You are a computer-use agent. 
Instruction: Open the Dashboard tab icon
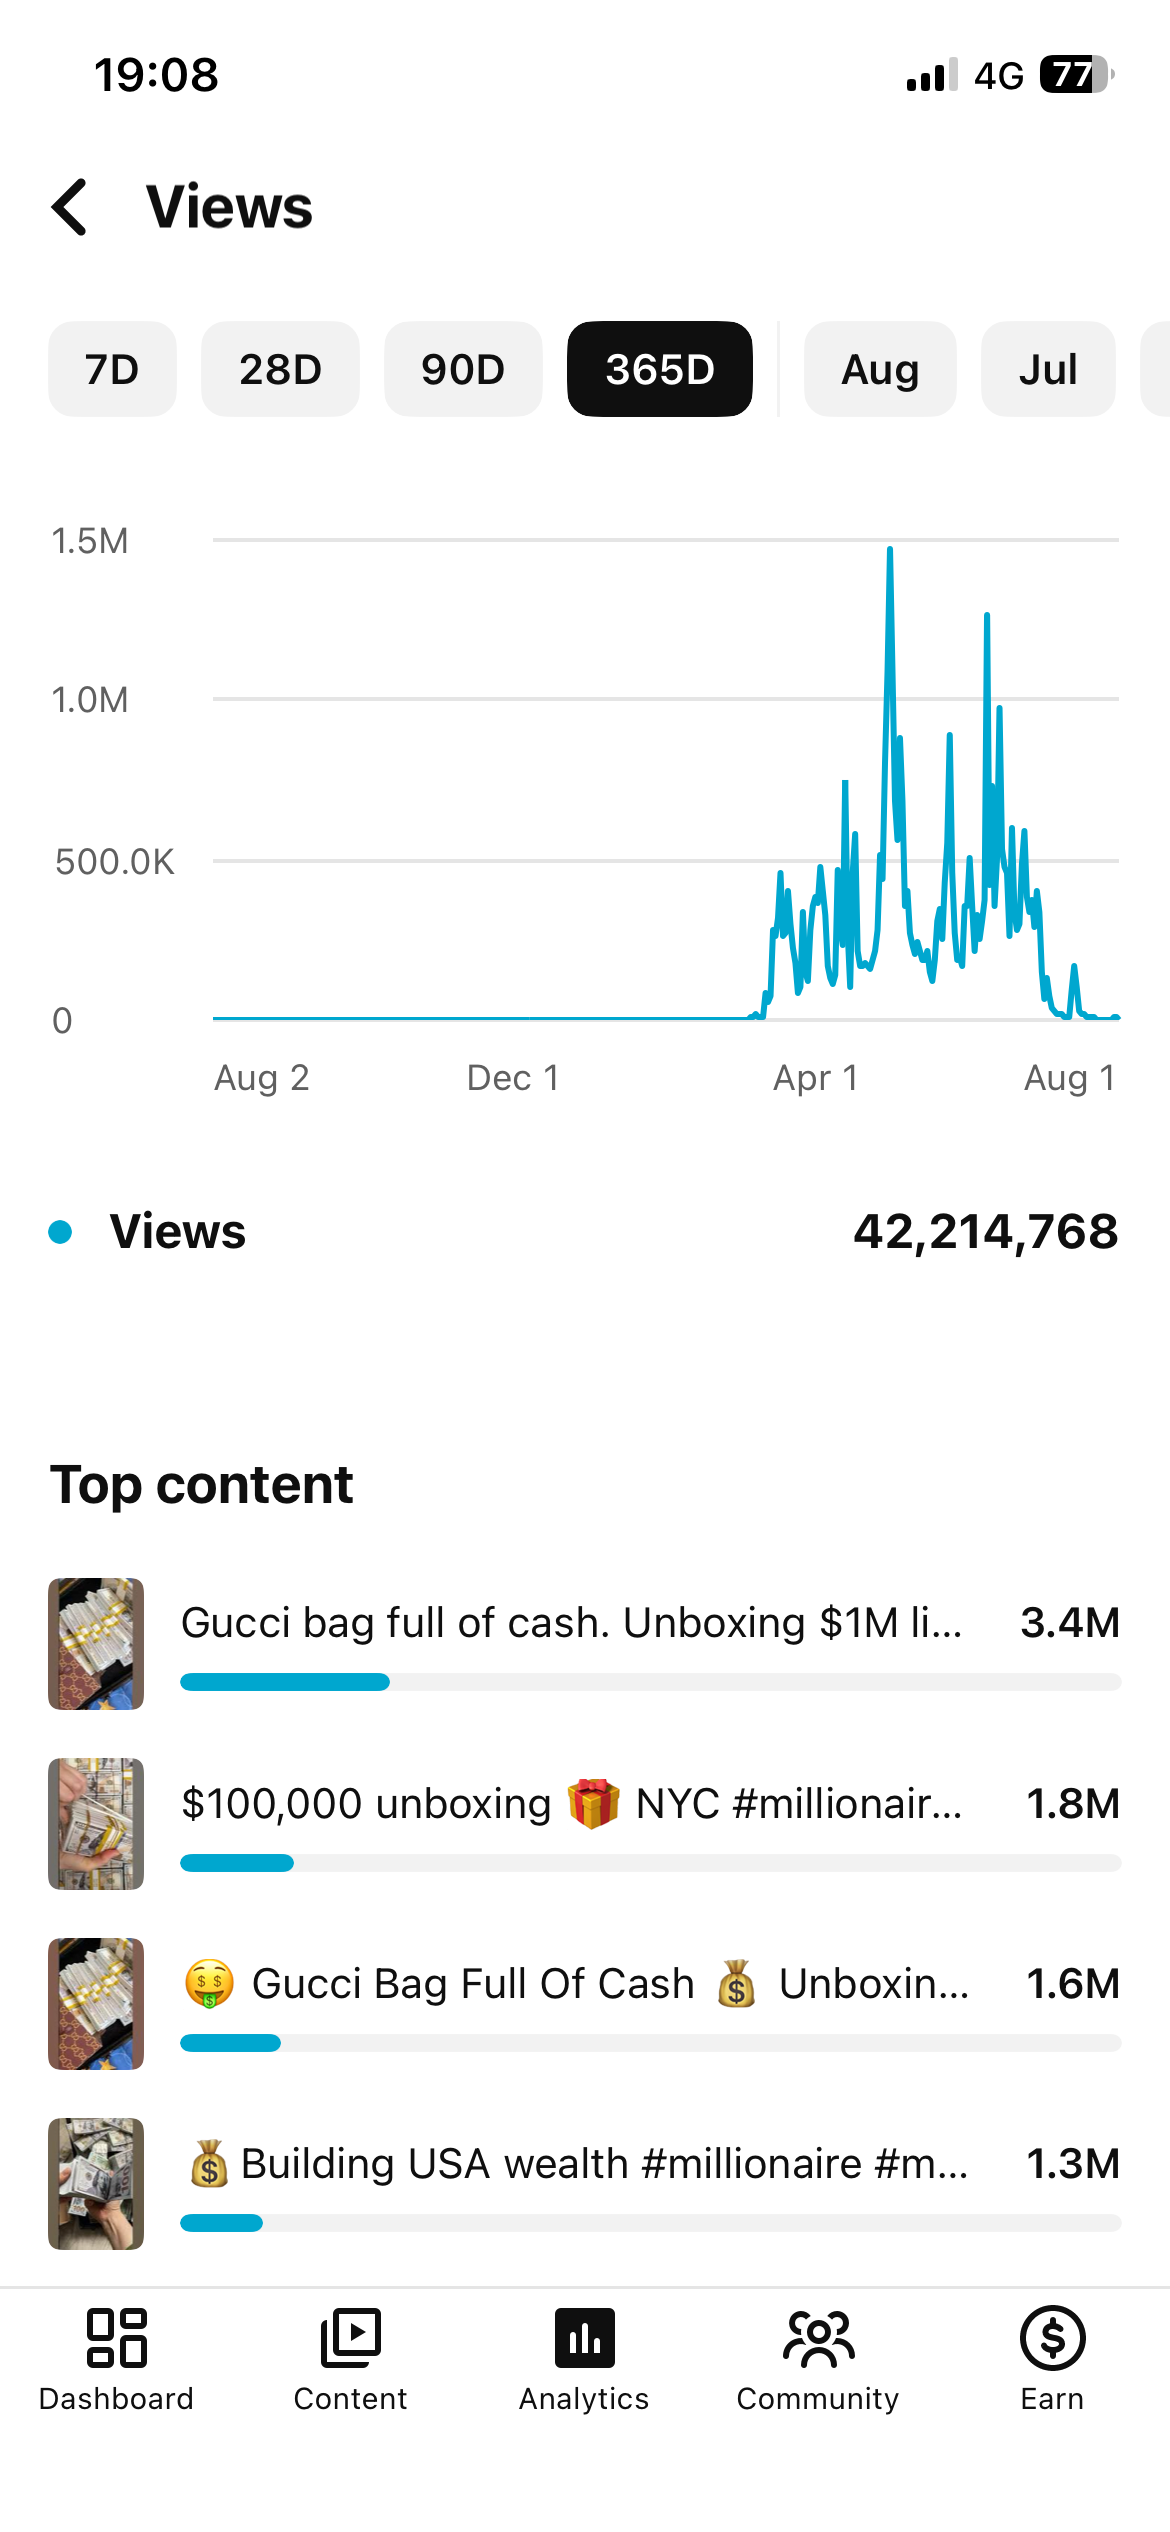[x=116, y=2338]
